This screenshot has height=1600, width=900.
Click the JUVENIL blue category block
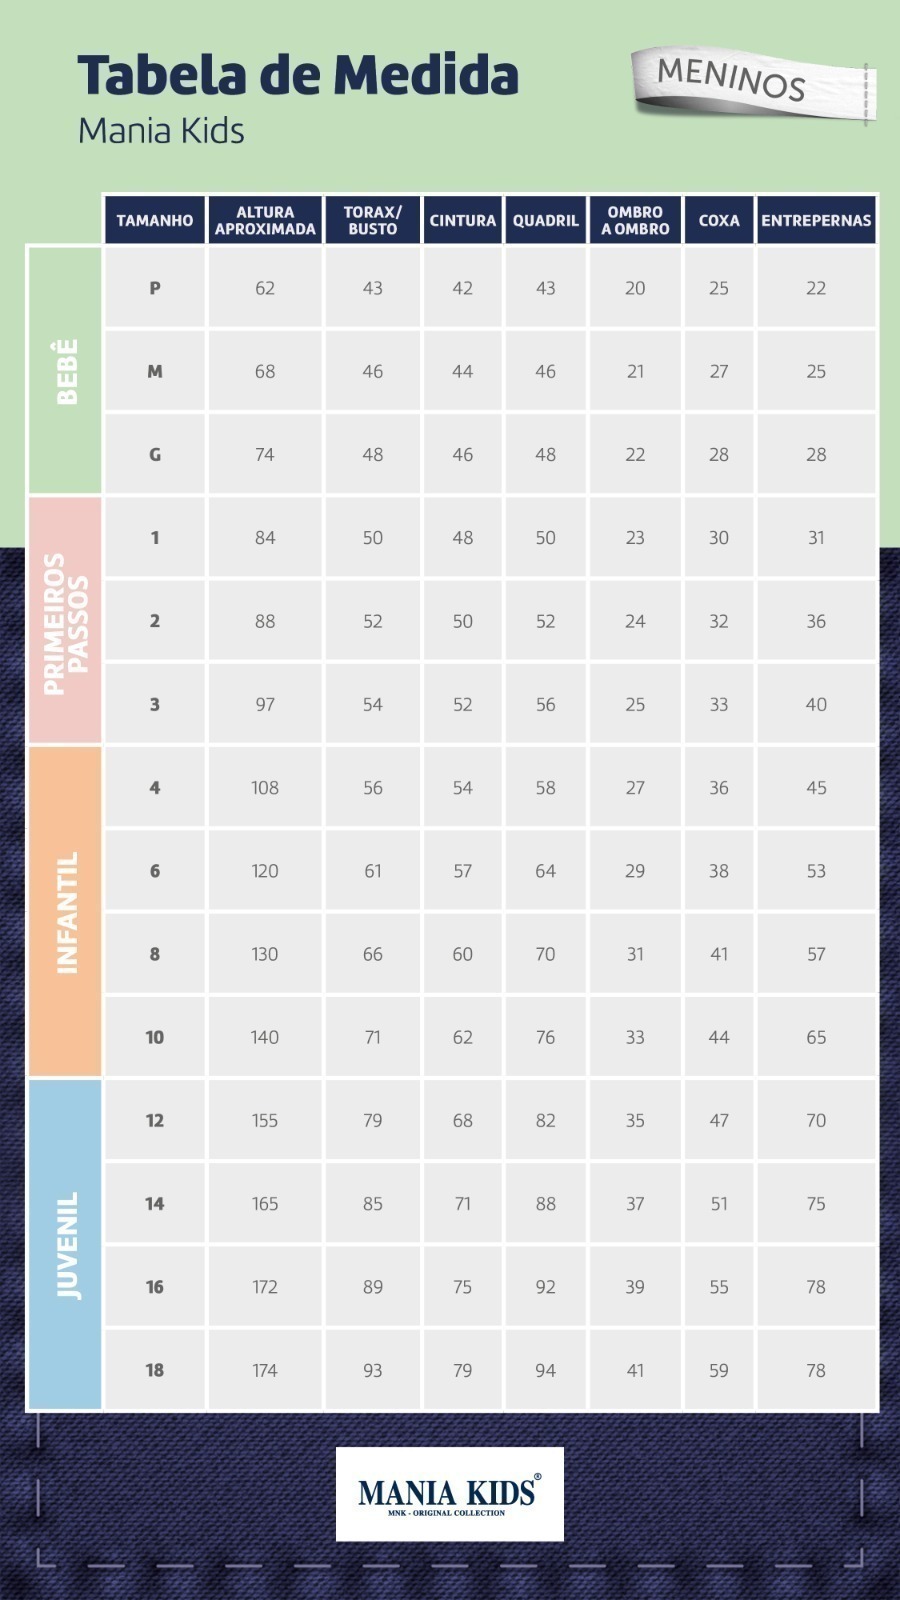tap(66, 1244)
